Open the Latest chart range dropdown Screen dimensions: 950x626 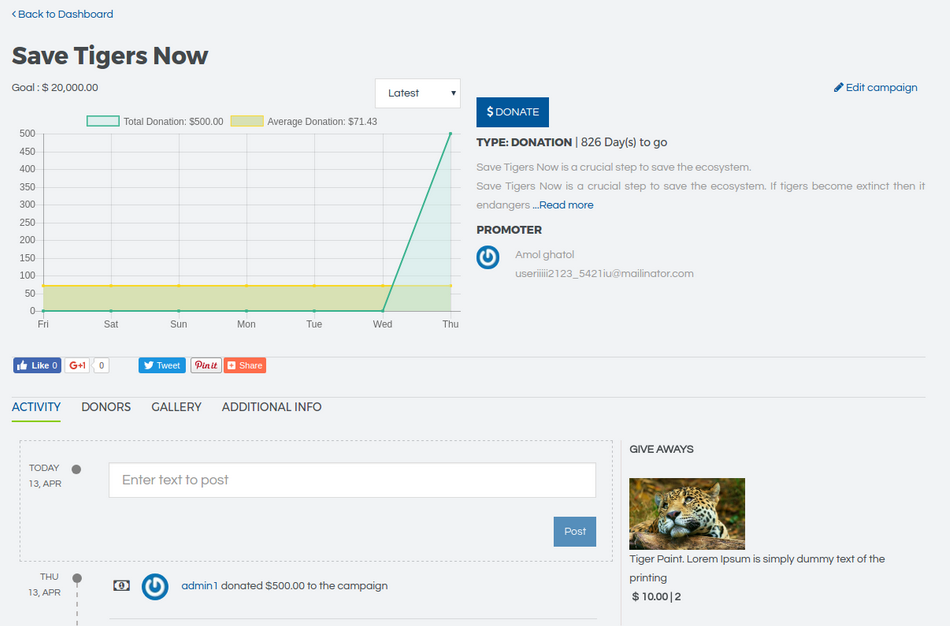click(x=417, y=93)
